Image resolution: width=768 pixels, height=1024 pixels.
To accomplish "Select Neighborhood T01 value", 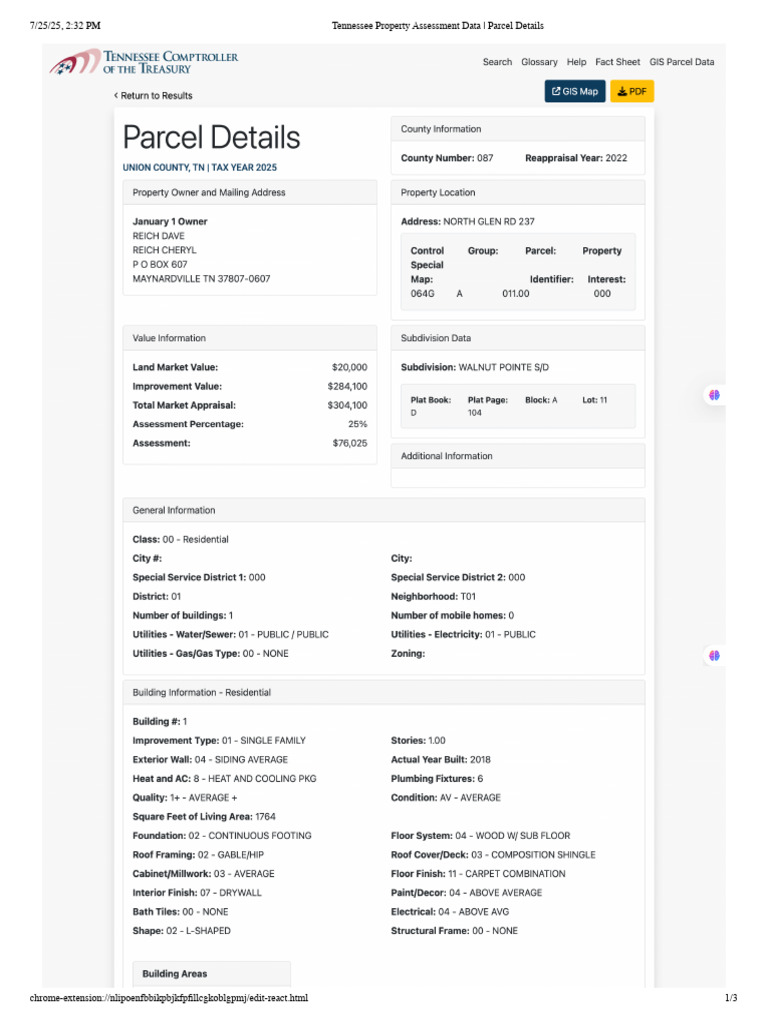I will [x=468, y=597].
